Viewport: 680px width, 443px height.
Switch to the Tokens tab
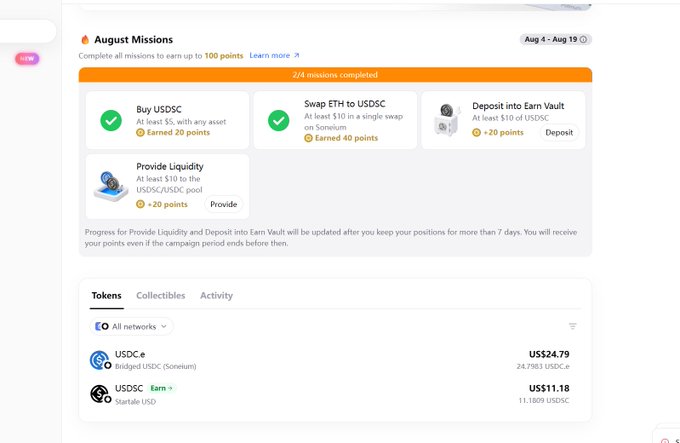click(x=107, y=296)
